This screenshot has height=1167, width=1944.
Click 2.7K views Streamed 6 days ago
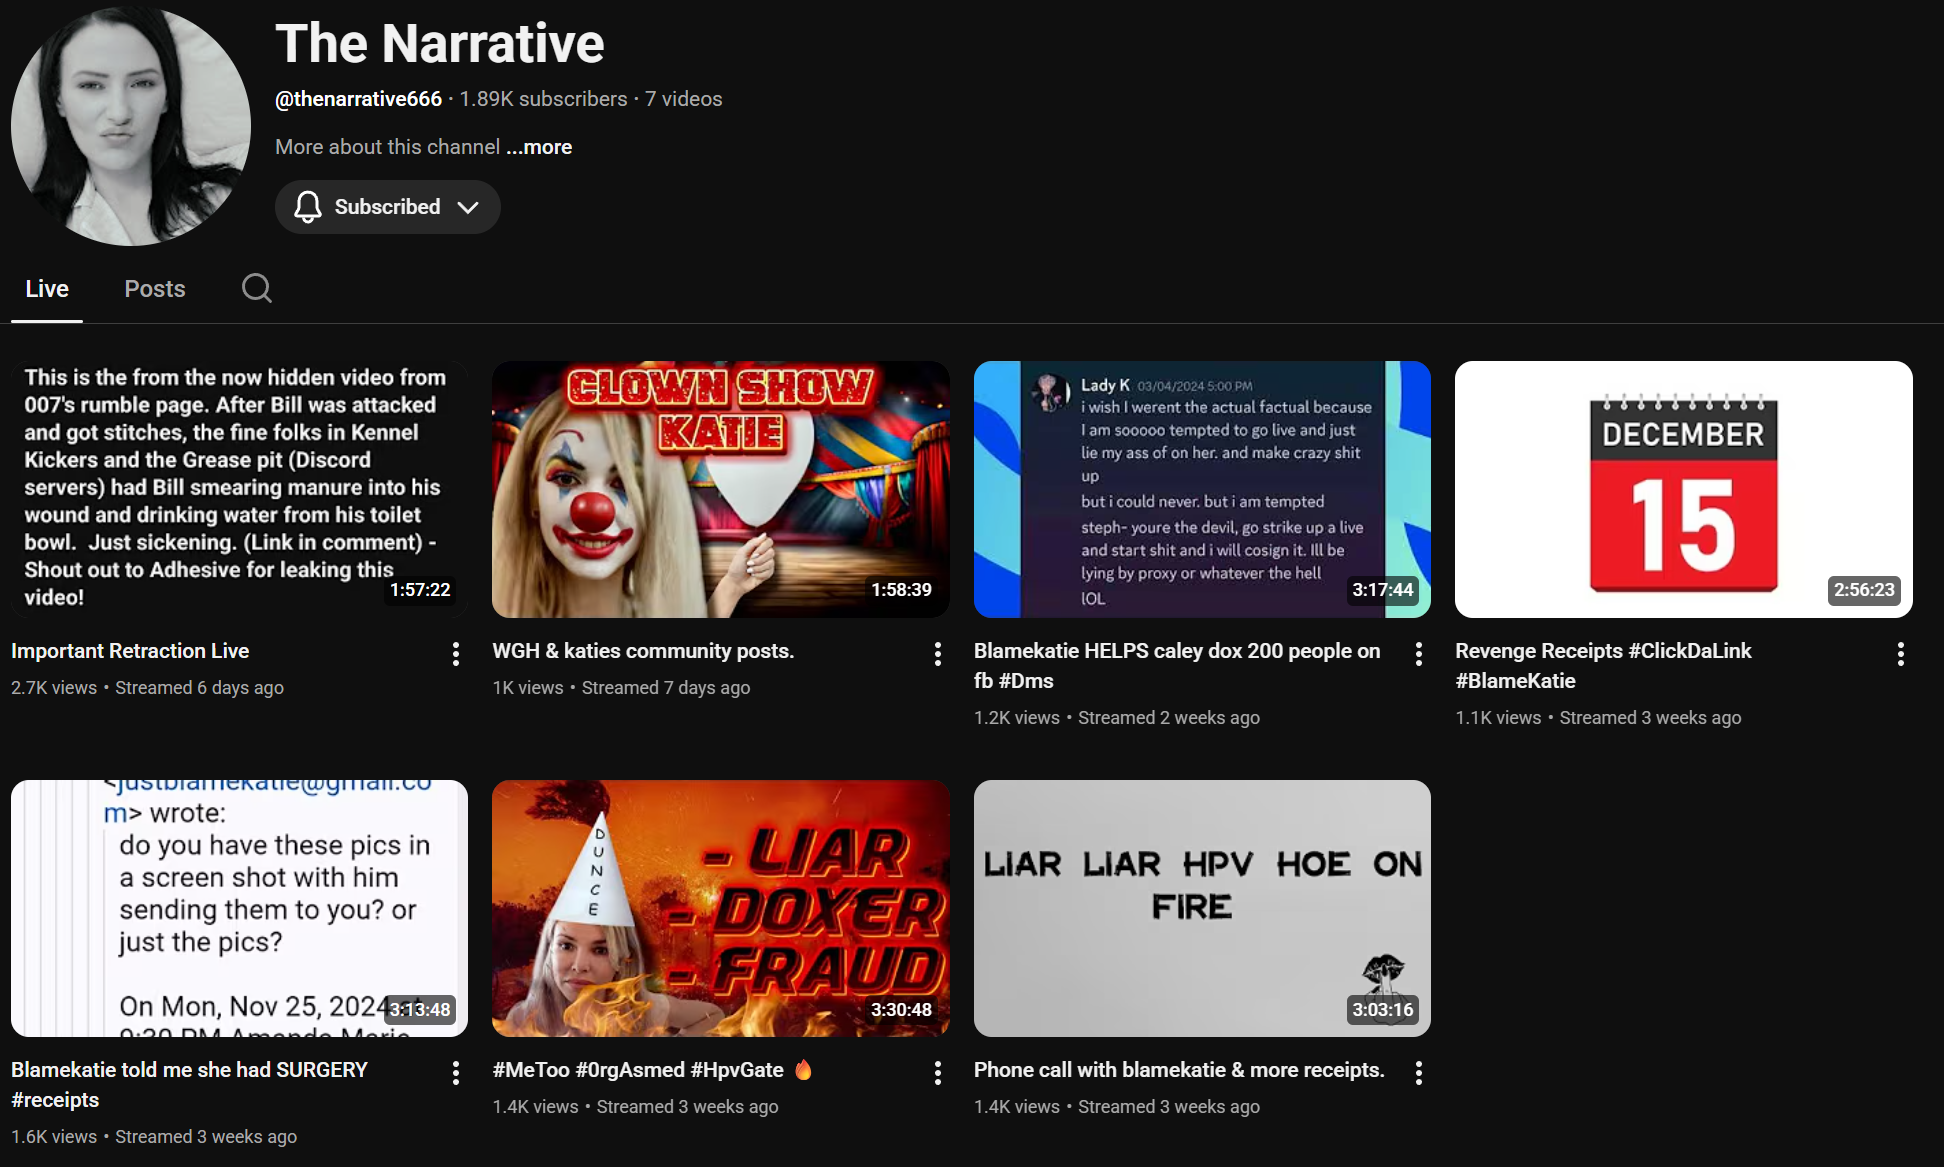pos(147,688)
